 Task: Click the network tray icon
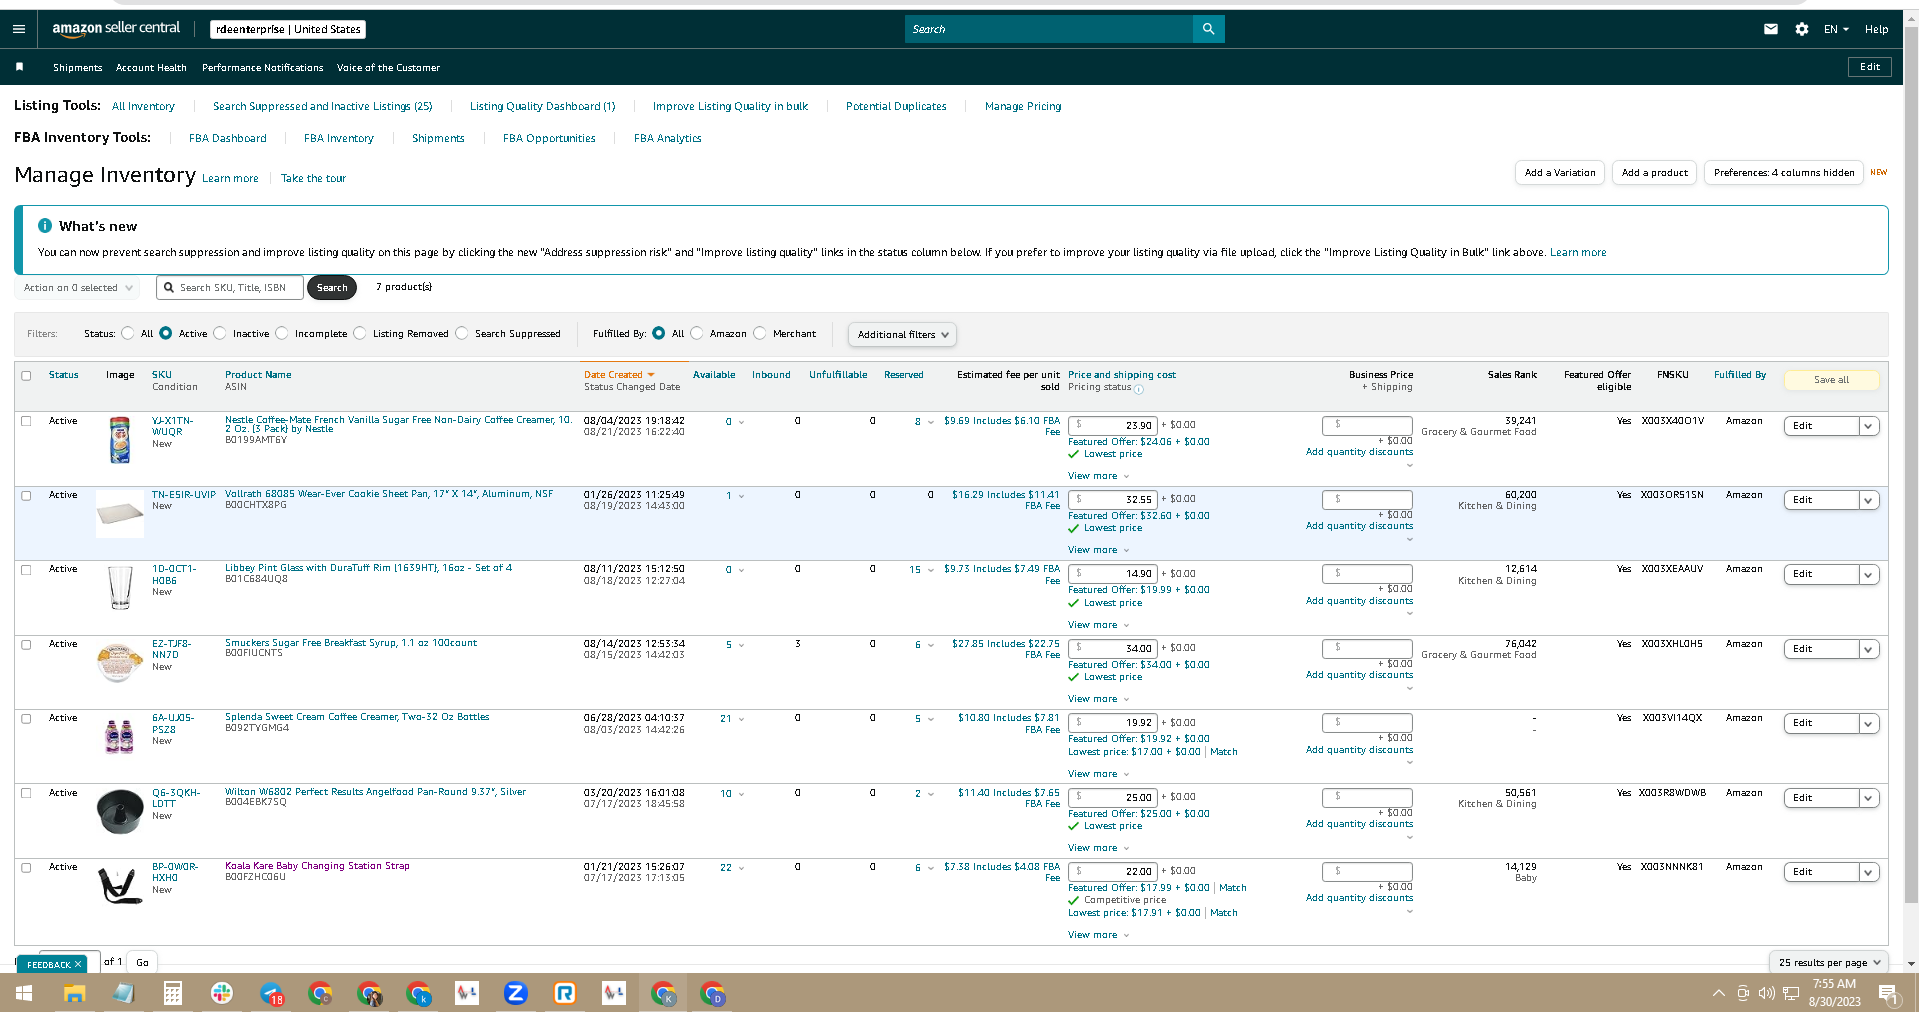(x=1790, y=993)
